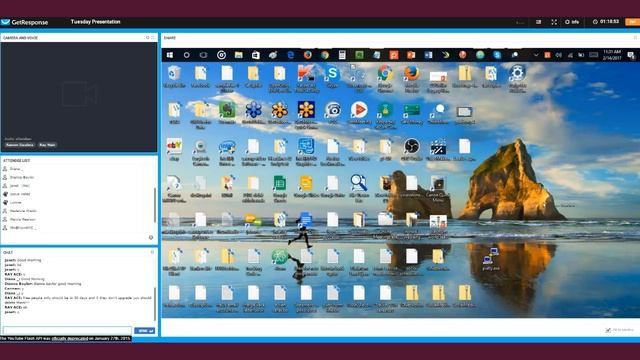Click the Chat panel options icon

(x=152, y=252)
